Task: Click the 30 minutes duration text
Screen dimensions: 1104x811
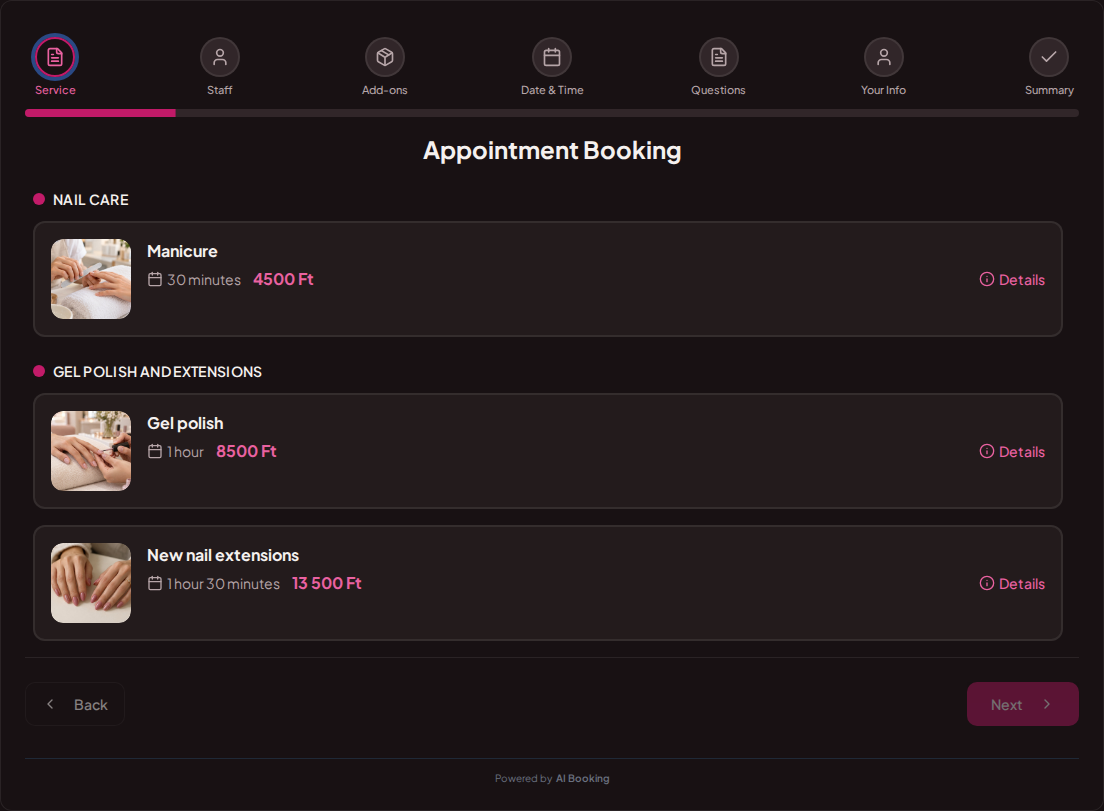Action: [x=204, y=279]
